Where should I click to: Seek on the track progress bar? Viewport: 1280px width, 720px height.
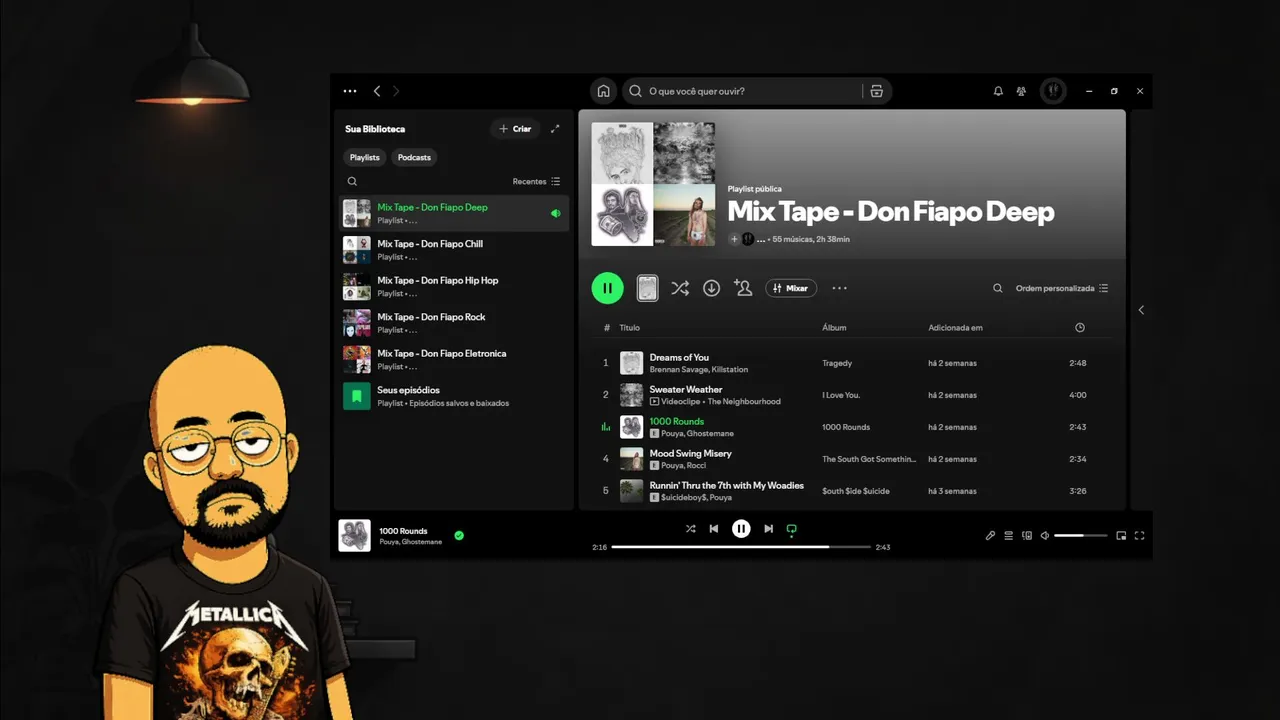(x=741, y=547)
